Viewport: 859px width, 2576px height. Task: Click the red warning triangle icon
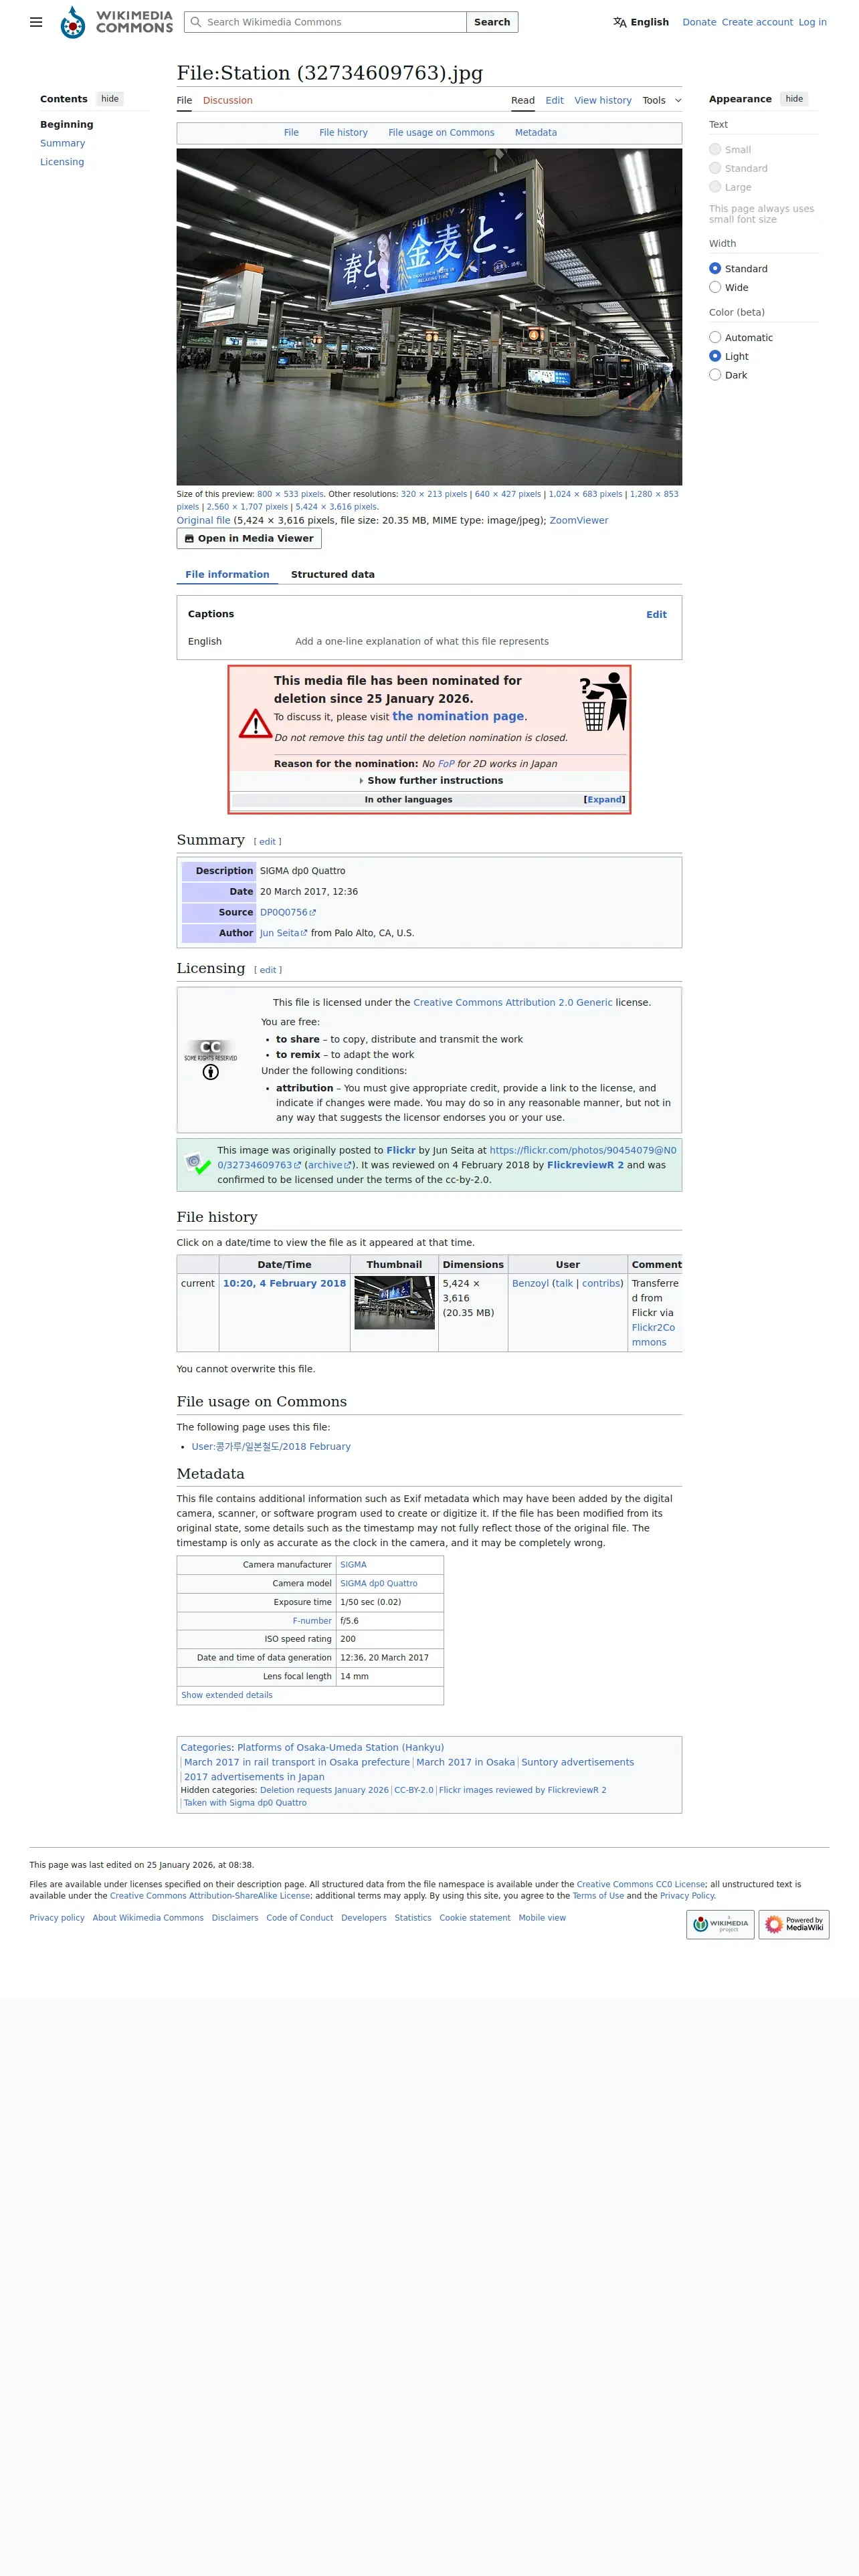[x=255, y=723]
